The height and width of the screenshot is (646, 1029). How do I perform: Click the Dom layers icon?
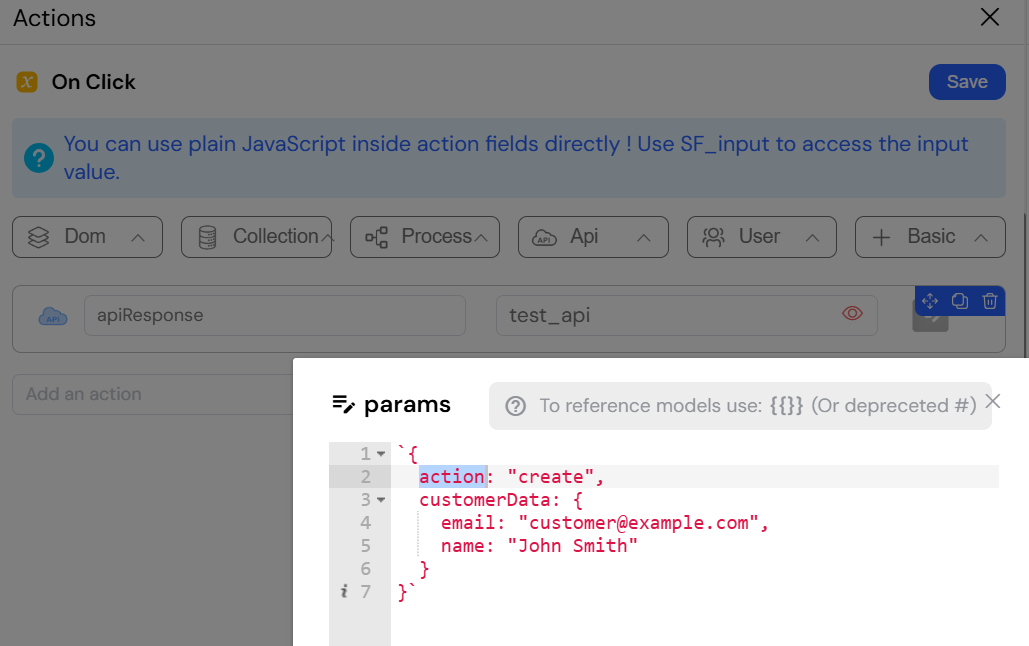[x=39, y=237]
